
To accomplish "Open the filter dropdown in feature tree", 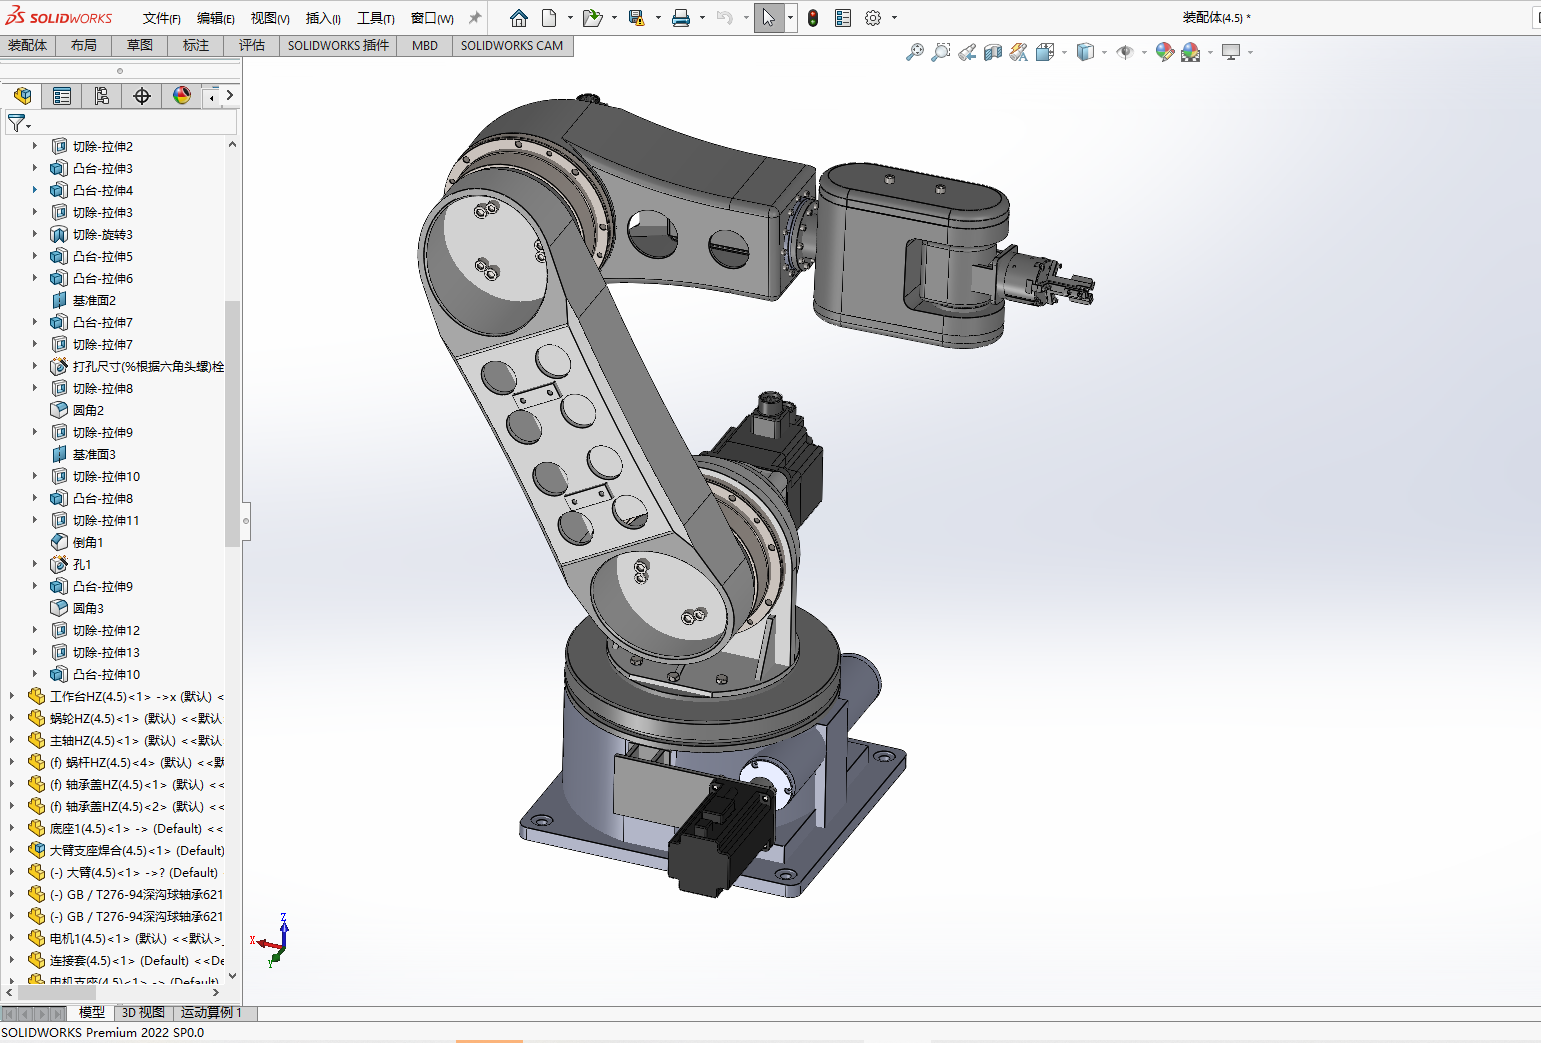I will (x=20, y=123).
